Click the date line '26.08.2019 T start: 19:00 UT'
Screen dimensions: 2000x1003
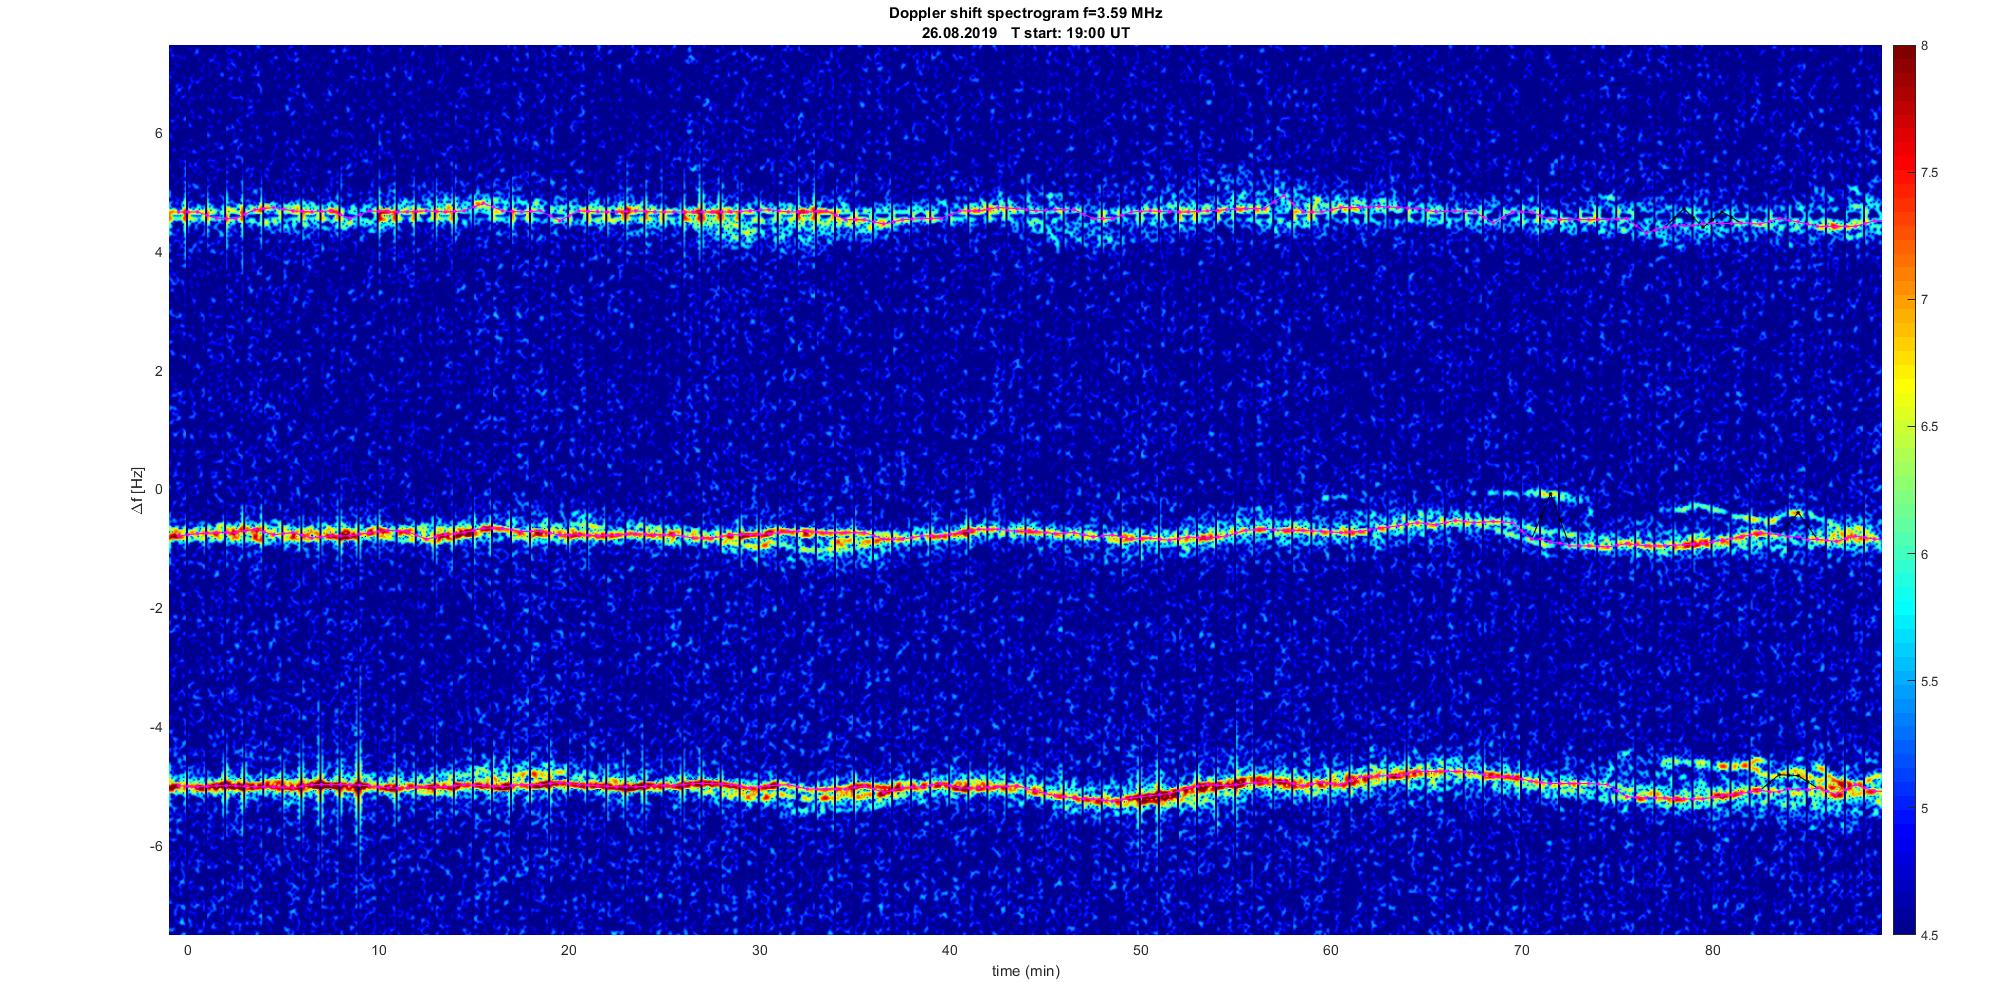(1026, 33)
